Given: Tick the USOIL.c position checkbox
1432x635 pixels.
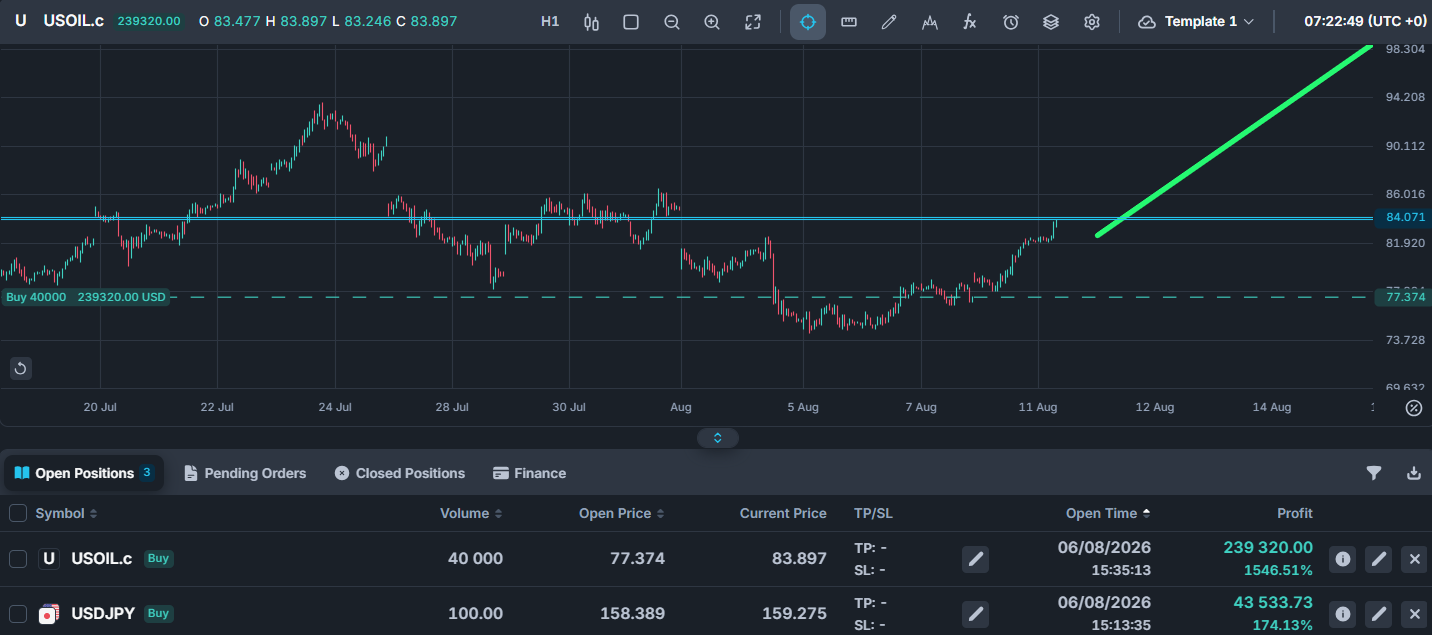Looking at the screenshot, I should coord(18,559).
